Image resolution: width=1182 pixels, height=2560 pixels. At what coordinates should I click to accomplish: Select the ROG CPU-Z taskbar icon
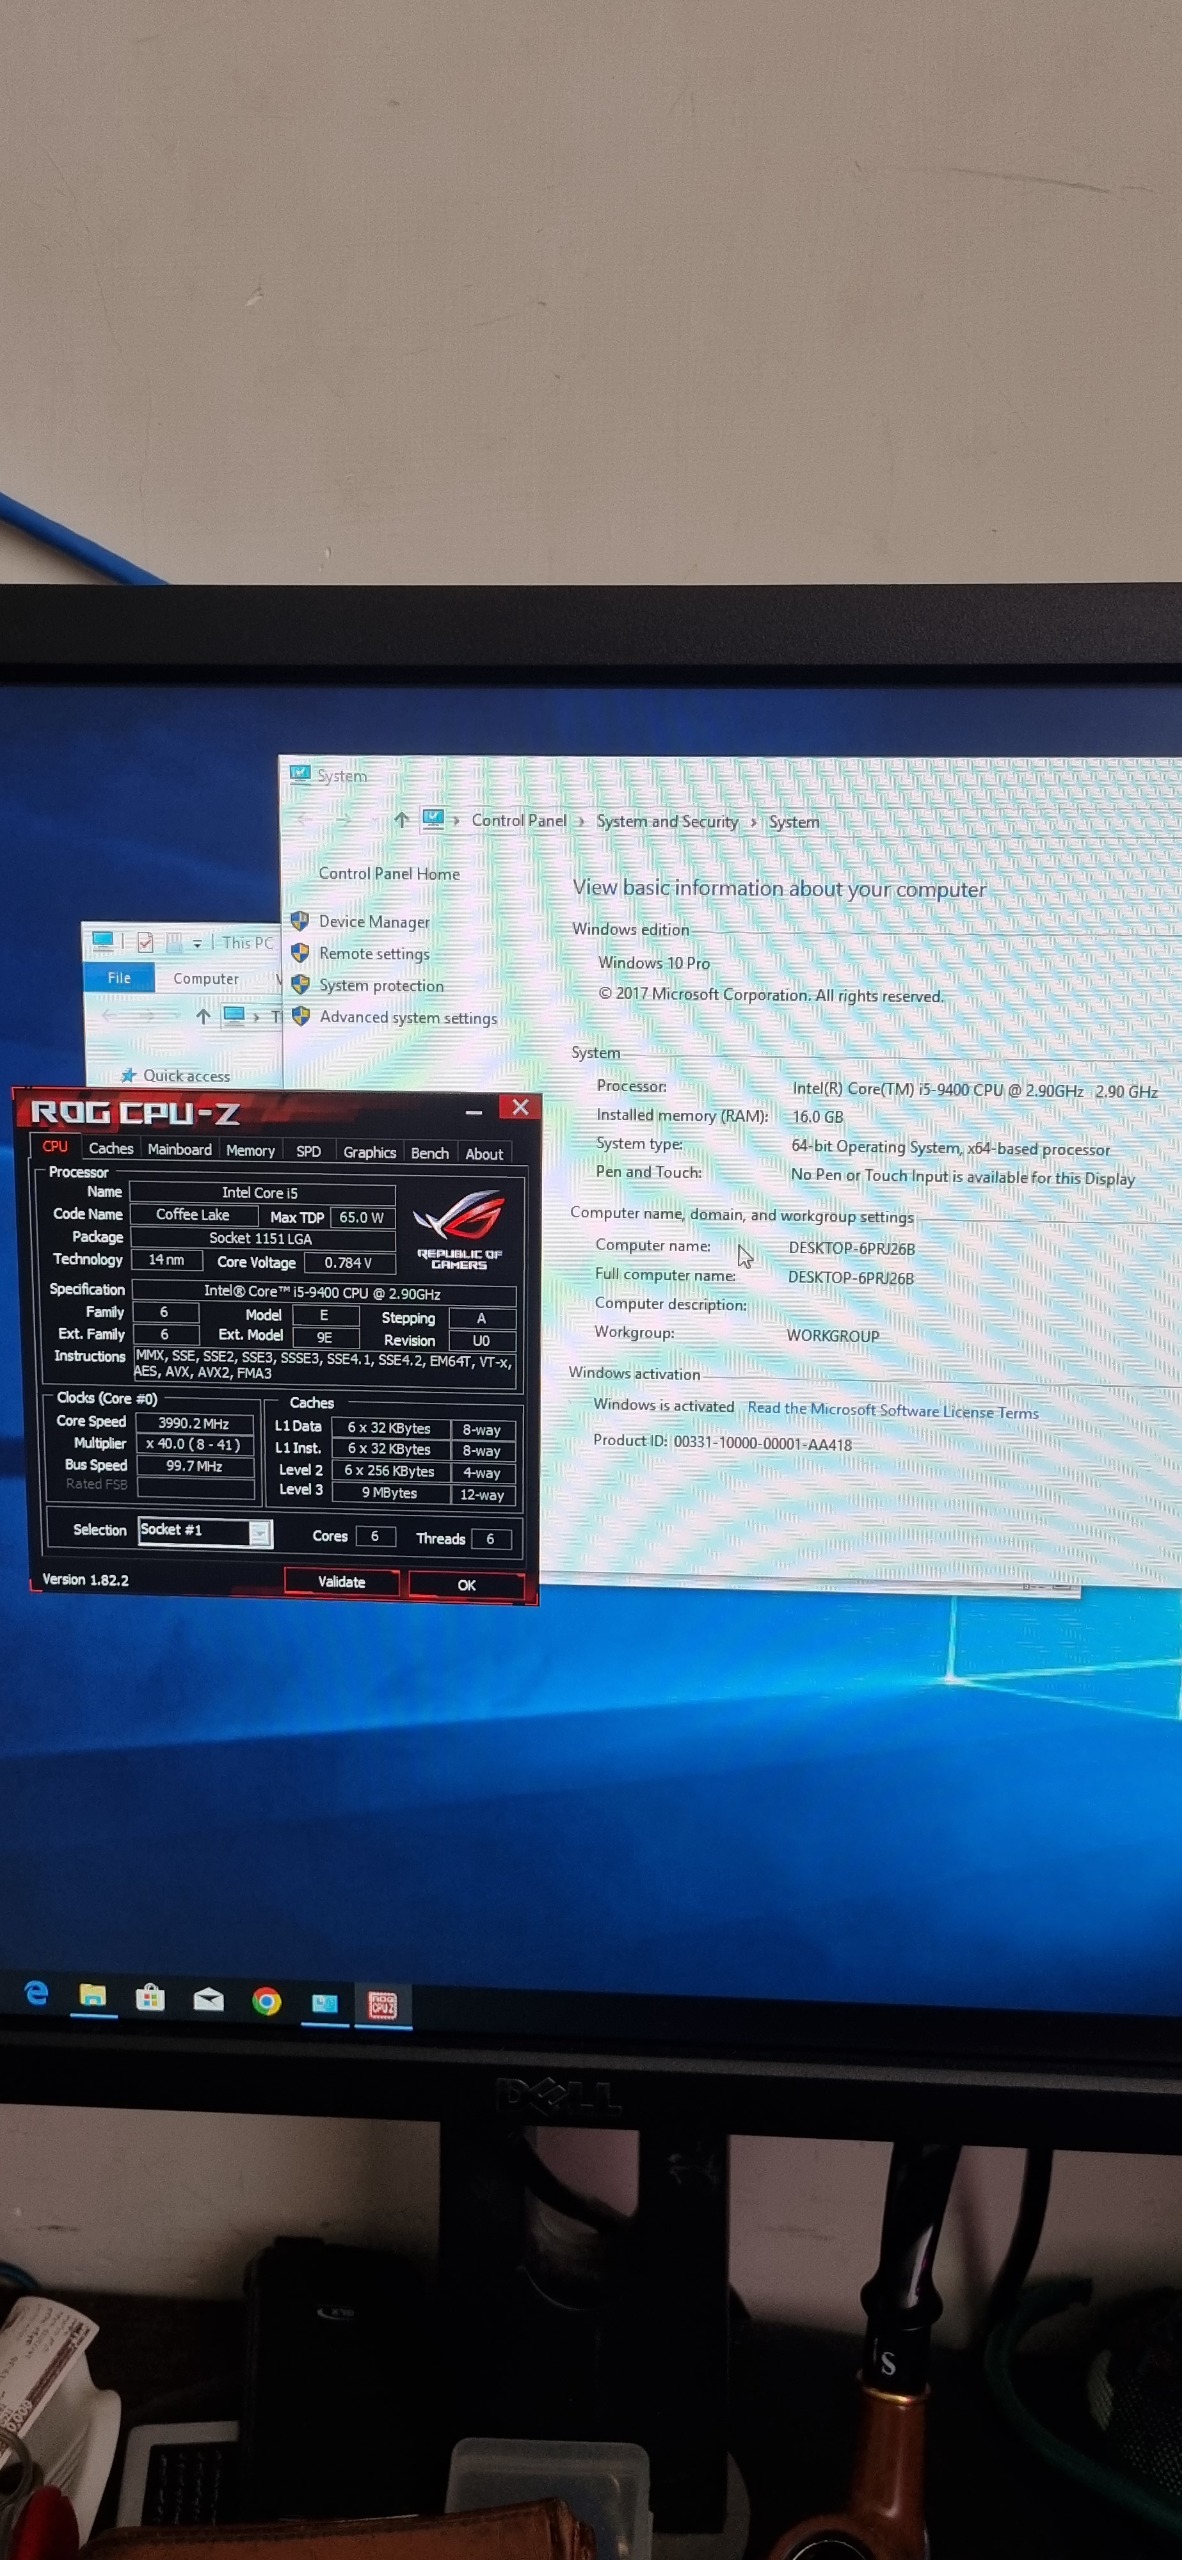(x=383, y=2004)
